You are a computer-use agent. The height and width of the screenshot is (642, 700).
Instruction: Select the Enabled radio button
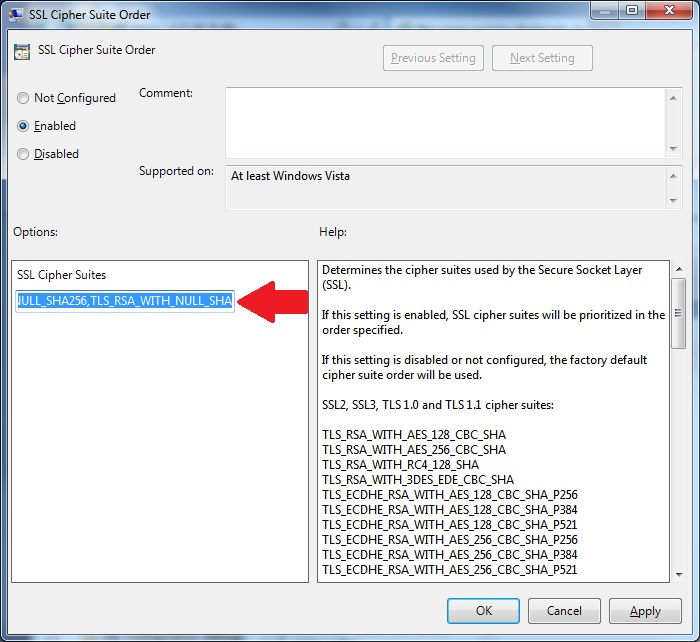24,126
